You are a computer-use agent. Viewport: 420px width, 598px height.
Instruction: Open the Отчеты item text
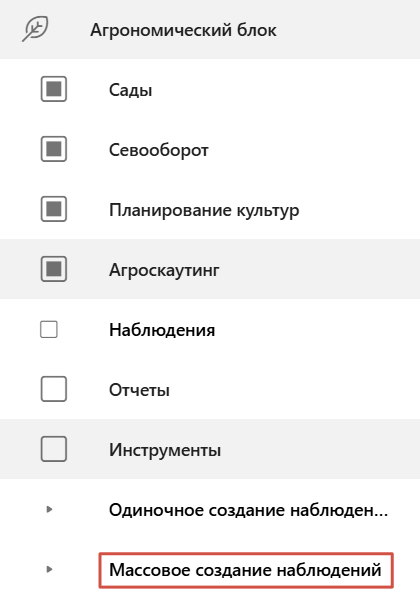pyautogui.click(x=139, y=390)
